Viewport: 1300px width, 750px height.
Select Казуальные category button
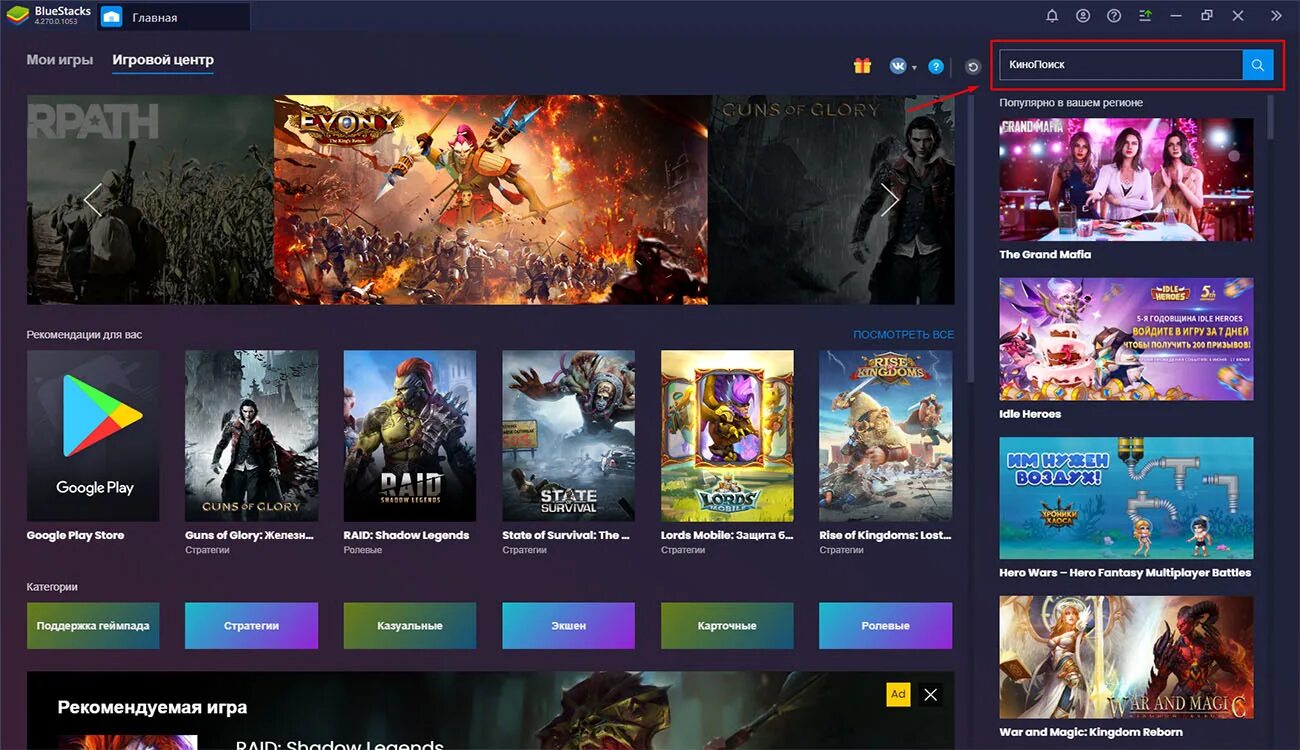[x=410, y=626]
